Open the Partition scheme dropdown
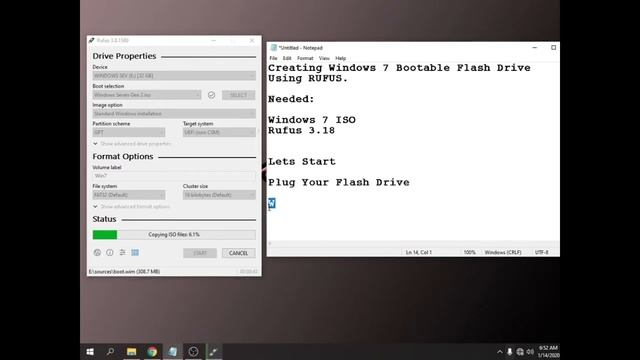Screen dimensions: 640x360 (x=129, y=132)
